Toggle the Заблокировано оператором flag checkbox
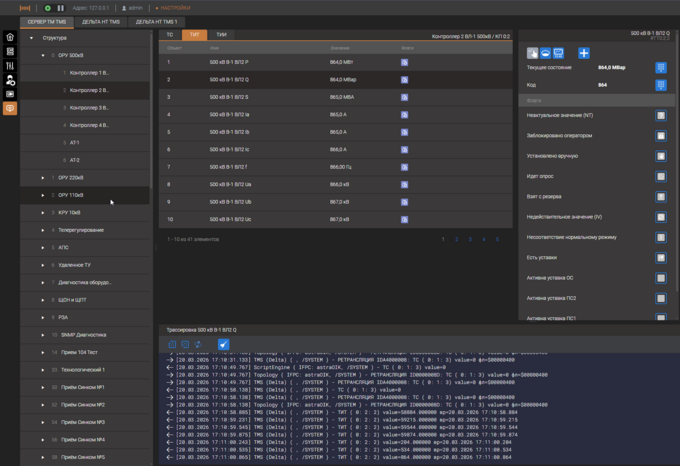The height and width of the screenshot is (466, 680). pos(661,136)
